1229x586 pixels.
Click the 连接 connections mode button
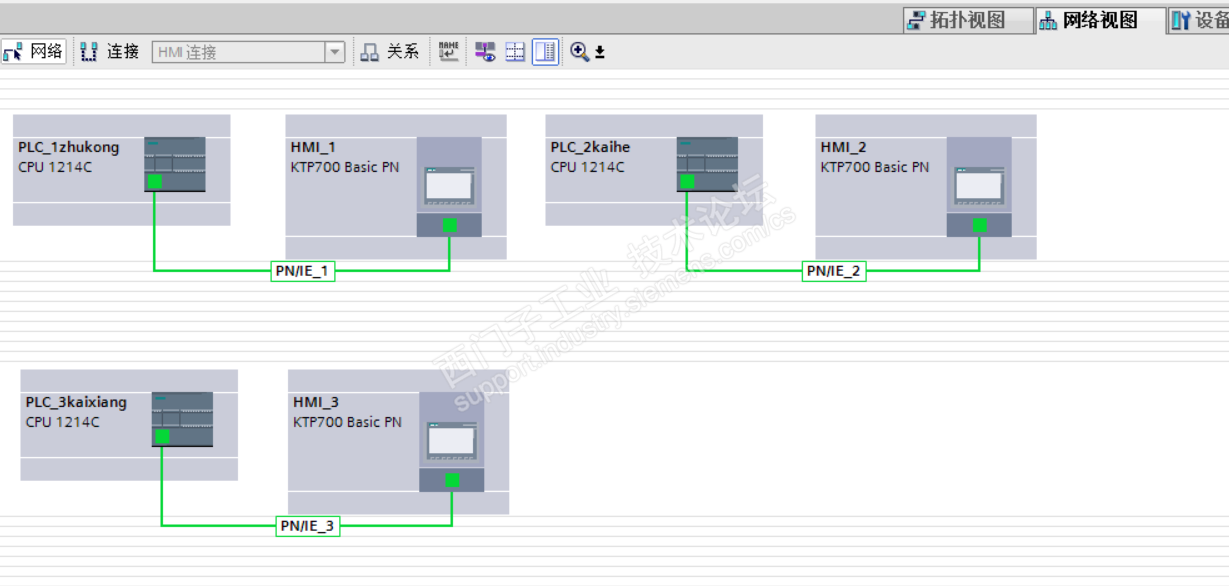click(x=110, y=52)
